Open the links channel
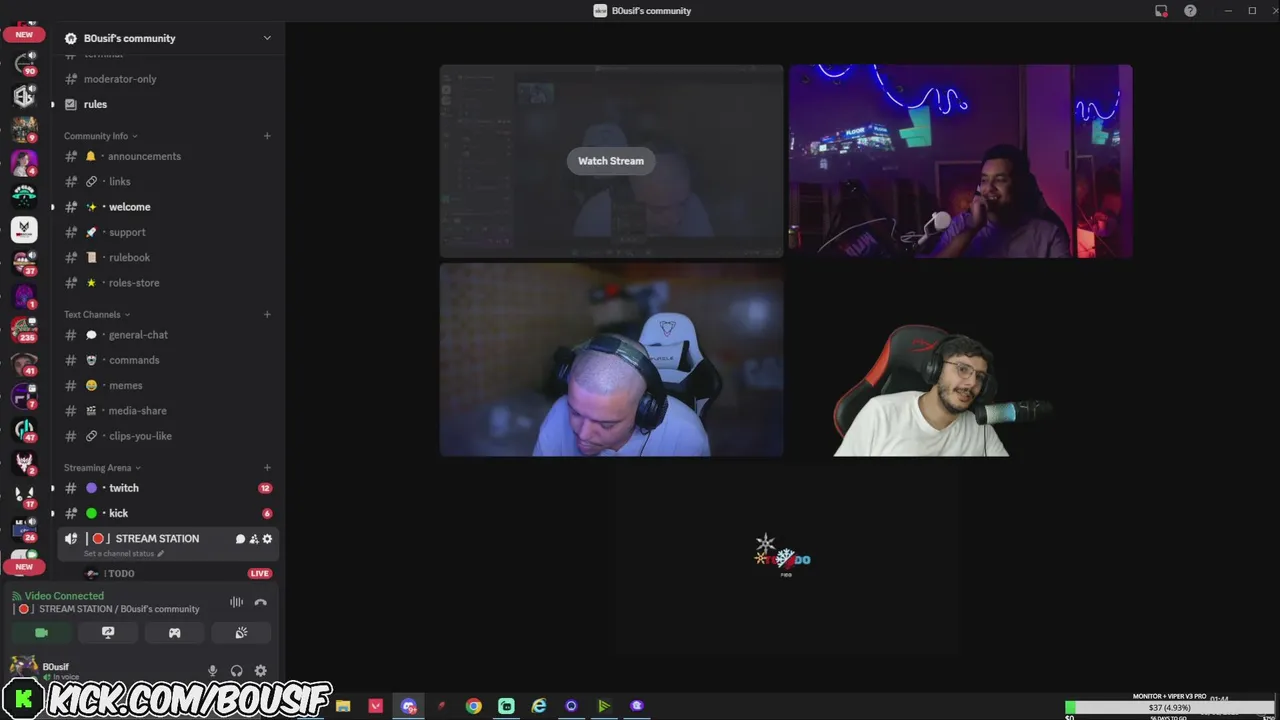 click(168, 181)
